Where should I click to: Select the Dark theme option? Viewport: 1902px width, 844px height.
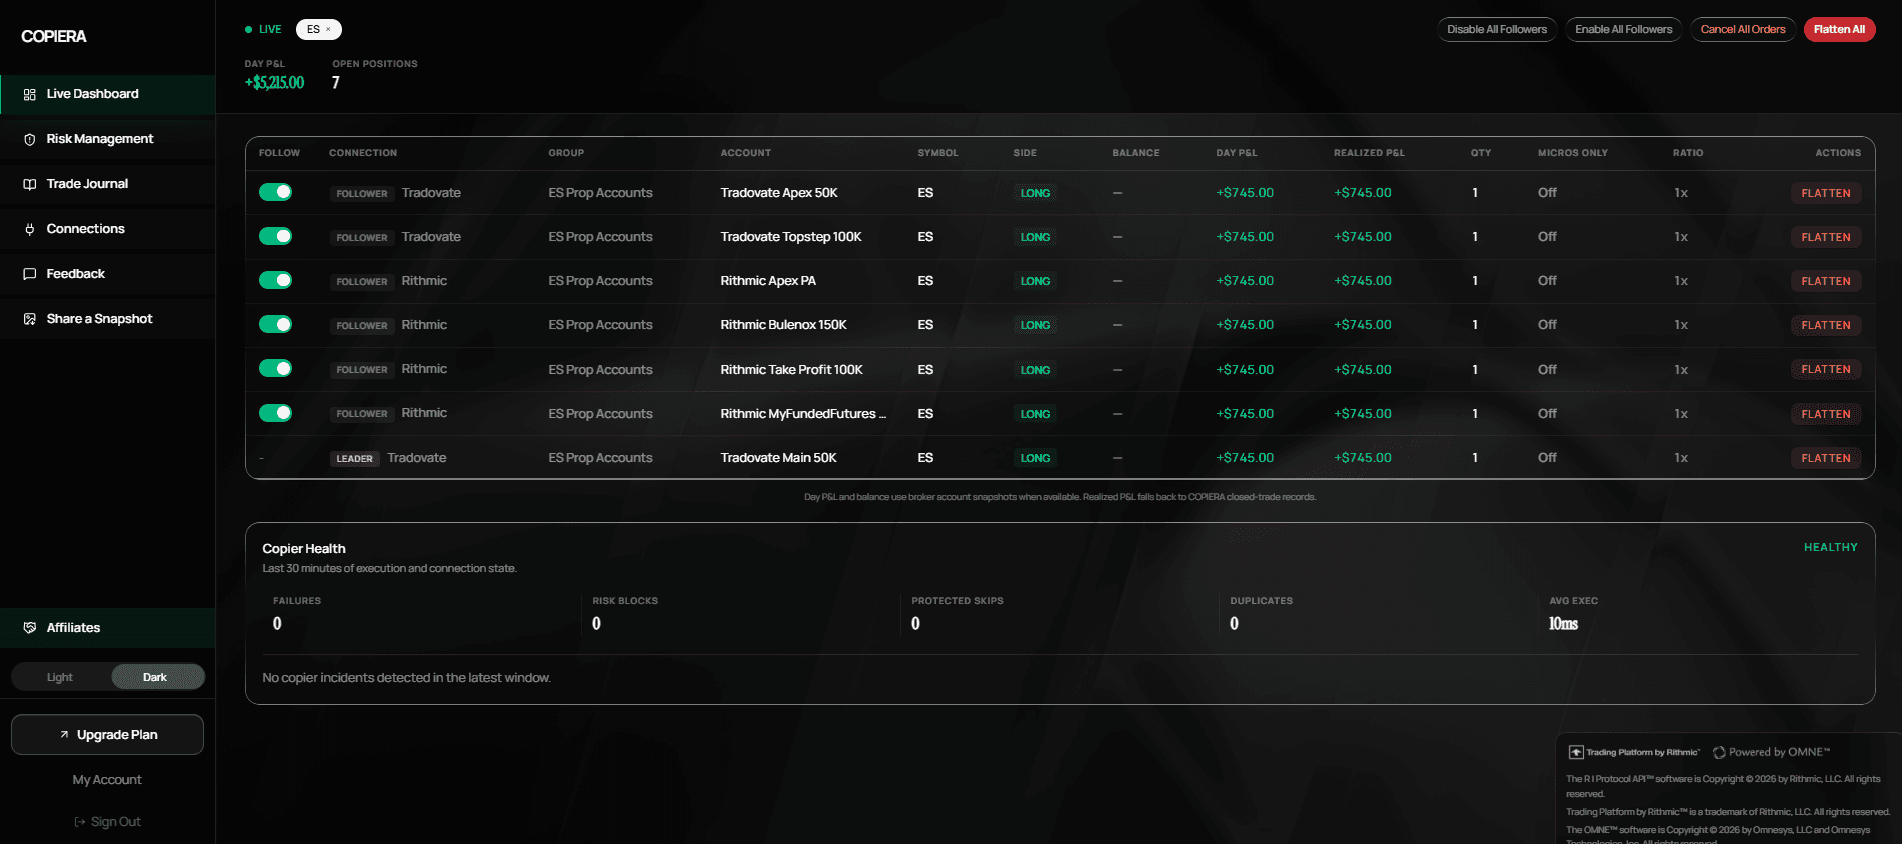[157, 677]
